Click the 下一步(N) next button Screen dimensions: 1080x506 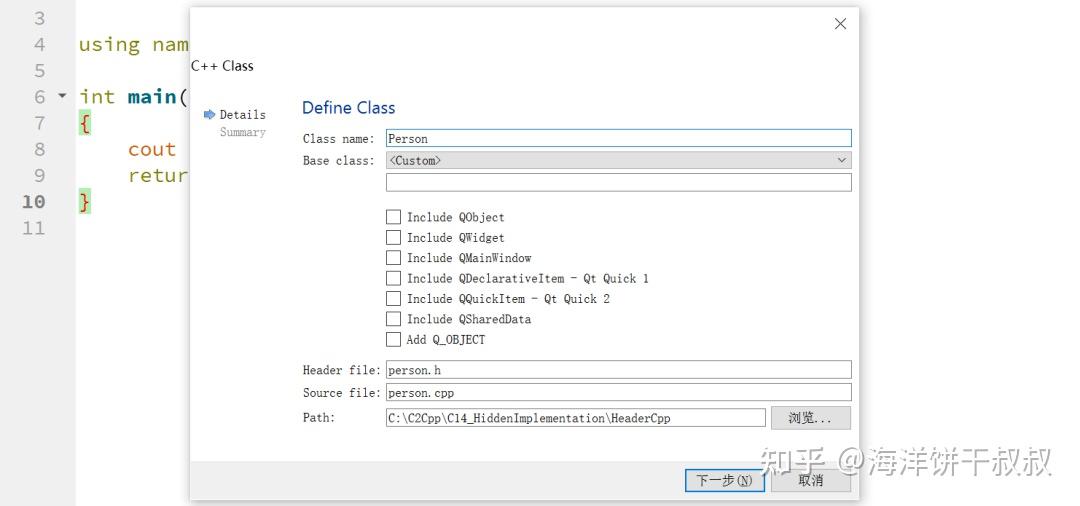point(725,480)
